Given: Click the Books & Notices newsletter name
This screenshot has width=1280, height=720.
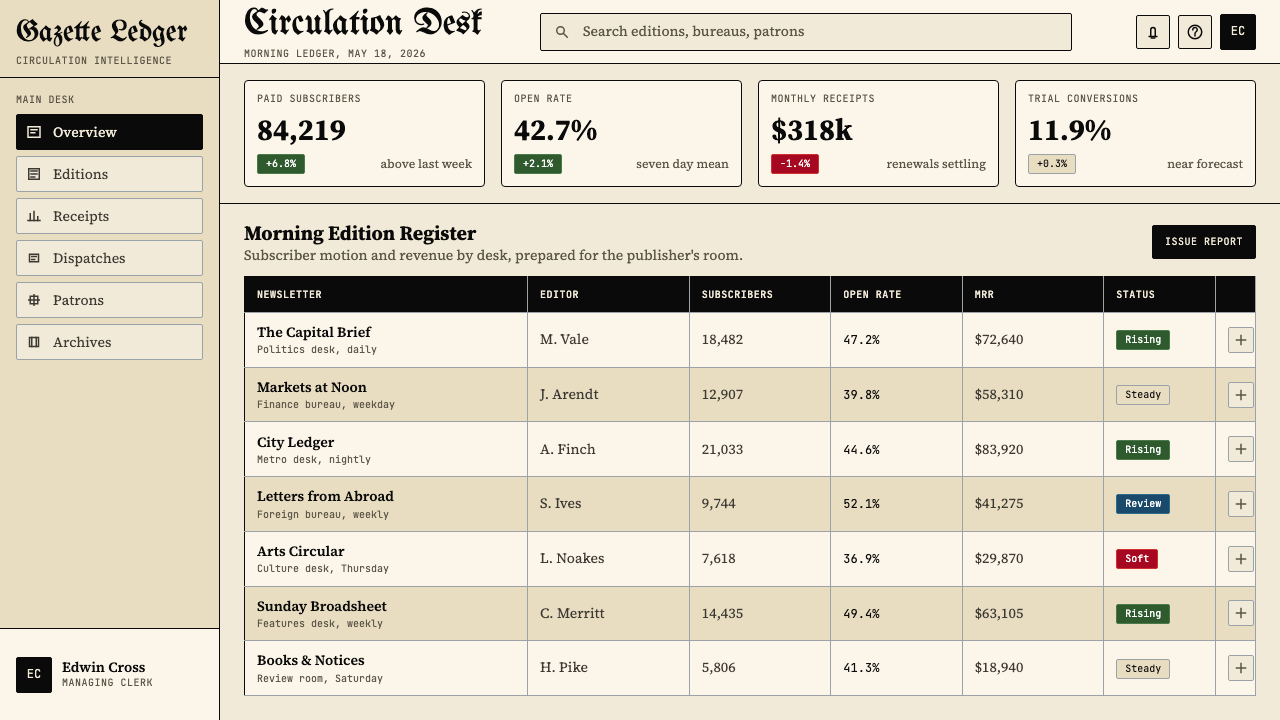Looking at the screenshot, I should (311, 660).
